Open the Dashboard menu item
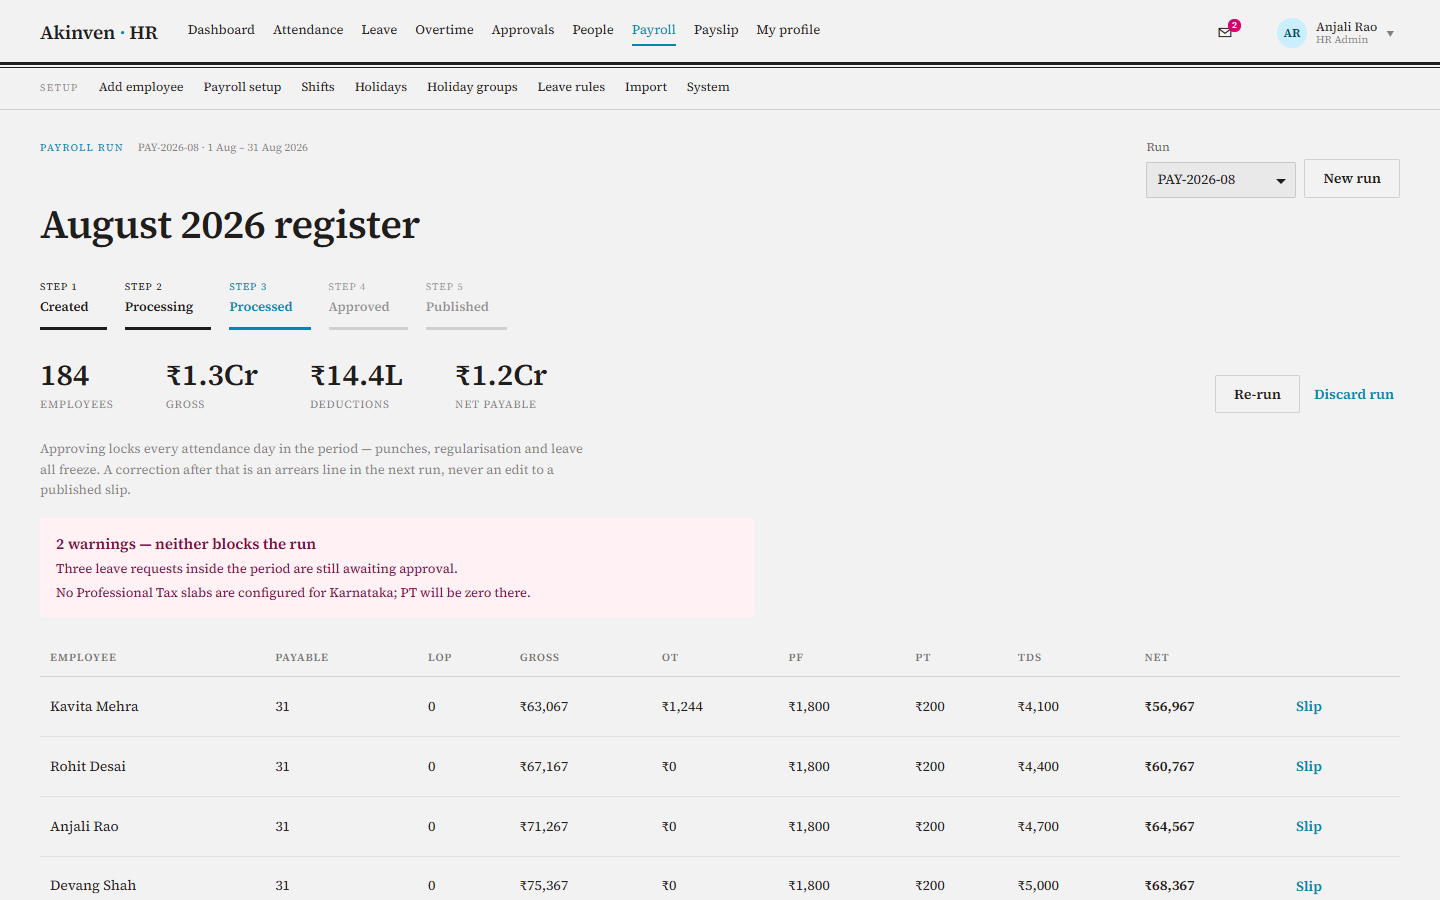Viewport: 1440px width, 900px height. [x=221, y=30]
